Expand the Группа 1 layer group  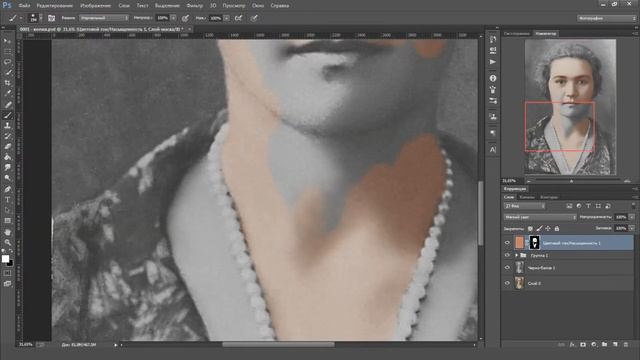click(516, 255)
